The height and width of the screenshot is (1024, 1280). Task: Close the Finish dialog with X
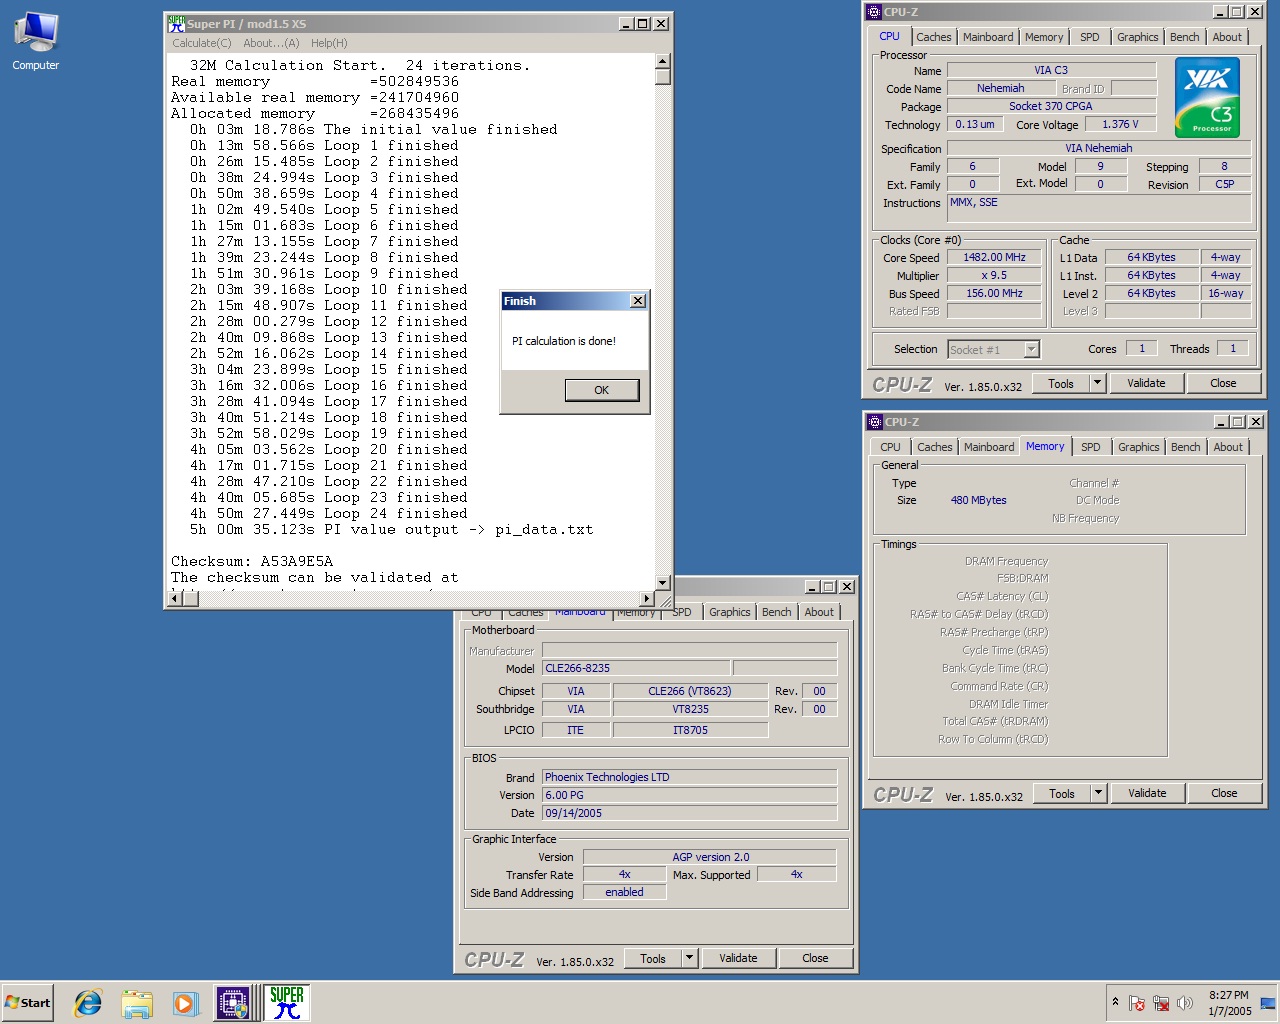pyautogui.click(x=638, y=301)
